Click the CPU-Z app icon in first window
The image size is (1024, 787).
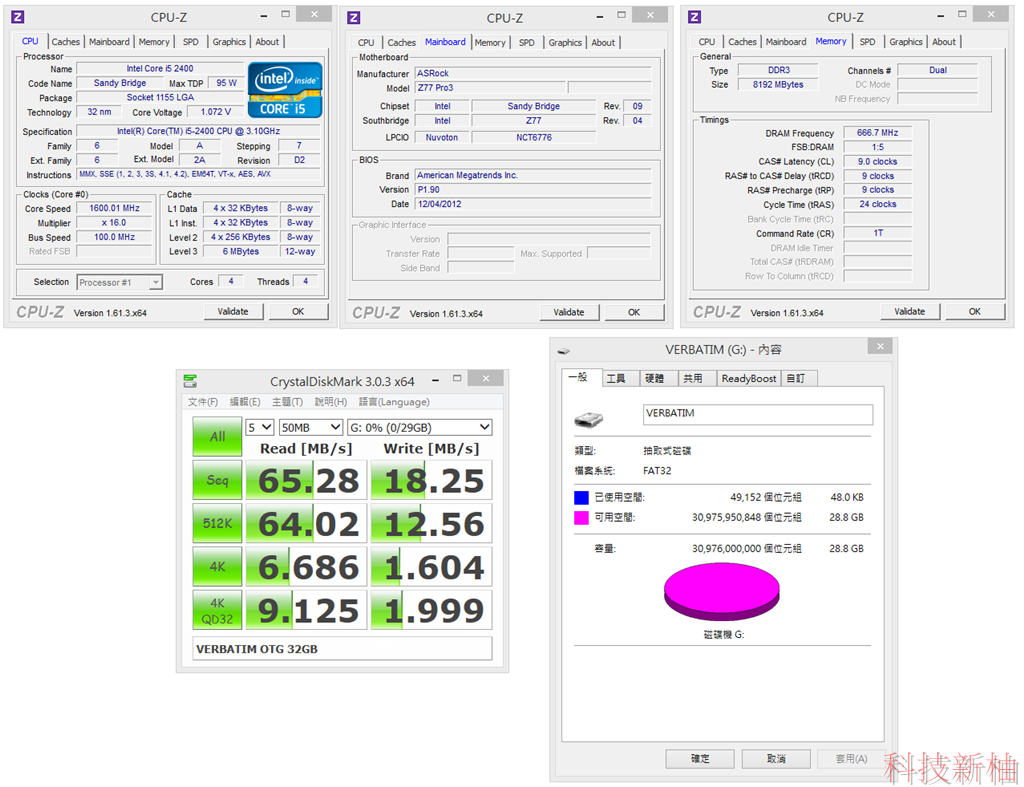pyautogui.click(x=18, y=17)
